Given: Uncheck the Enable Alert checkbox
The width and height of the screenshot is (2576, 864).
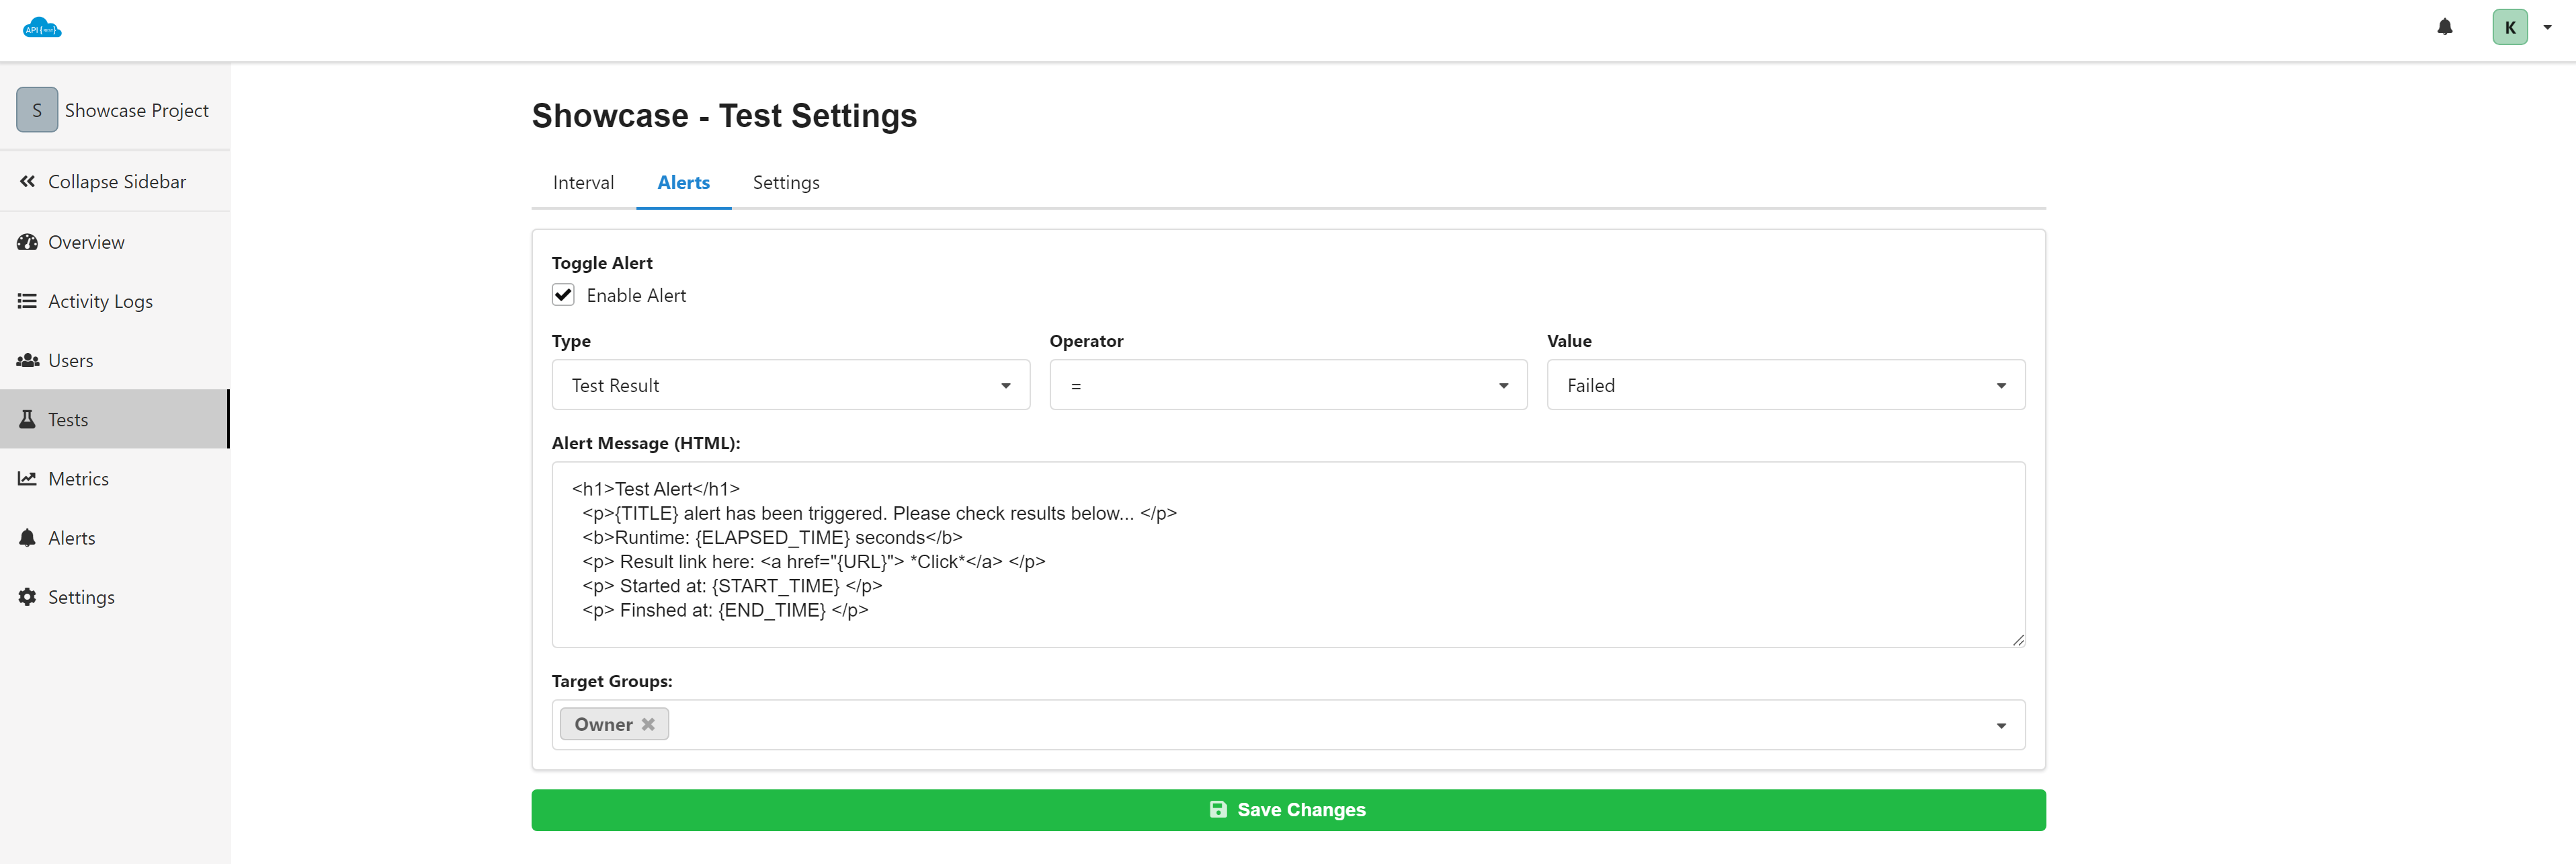Looking at the screenshot, I should click(563, 295).
